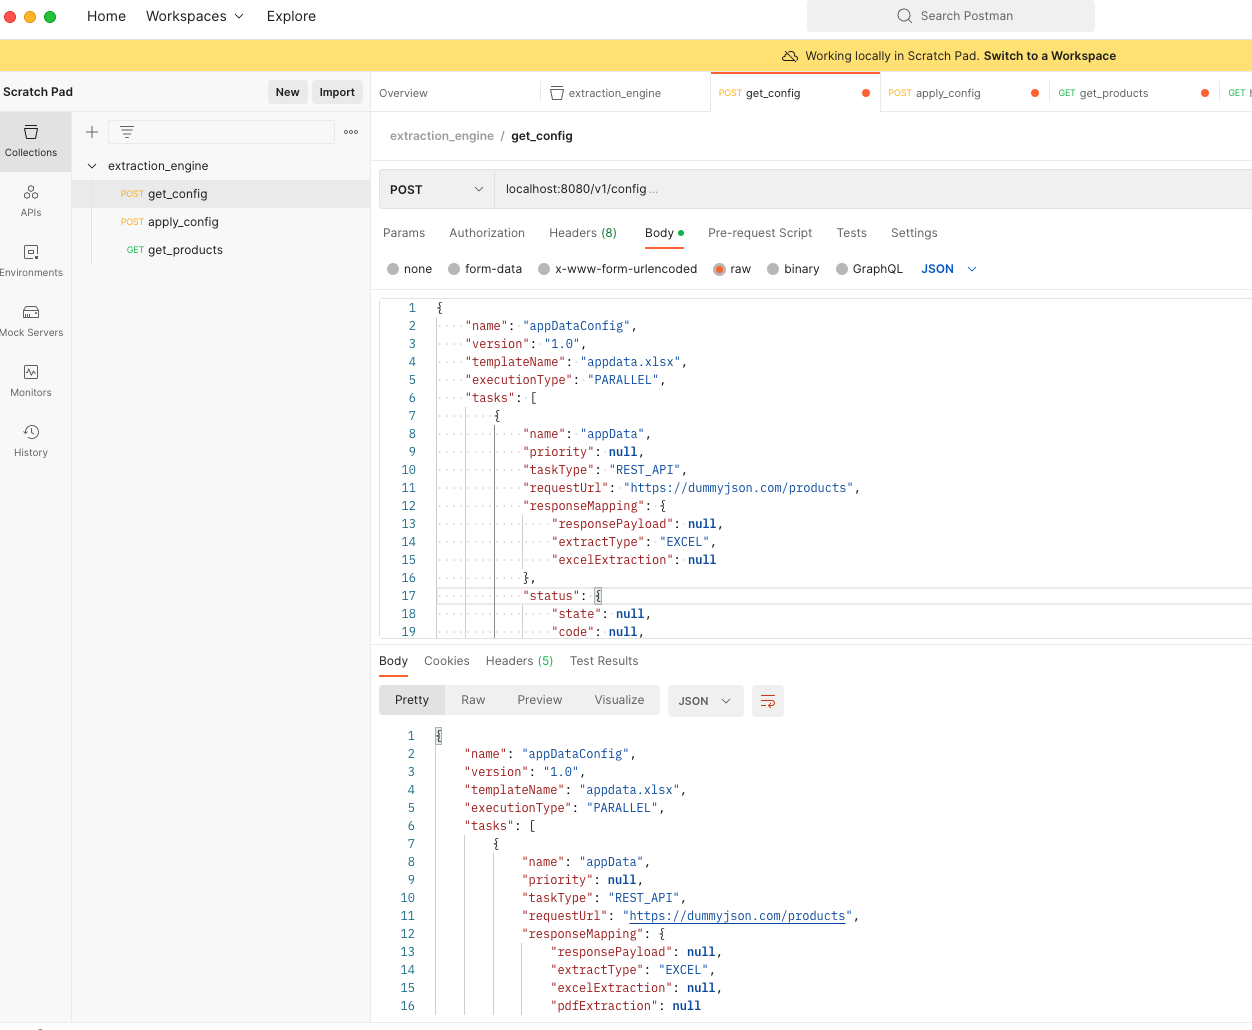Image resolution: width=1252 pixels, height=1030 pixels.
Task: Switch to the POST apply_config tab
Action: (934, 93)
